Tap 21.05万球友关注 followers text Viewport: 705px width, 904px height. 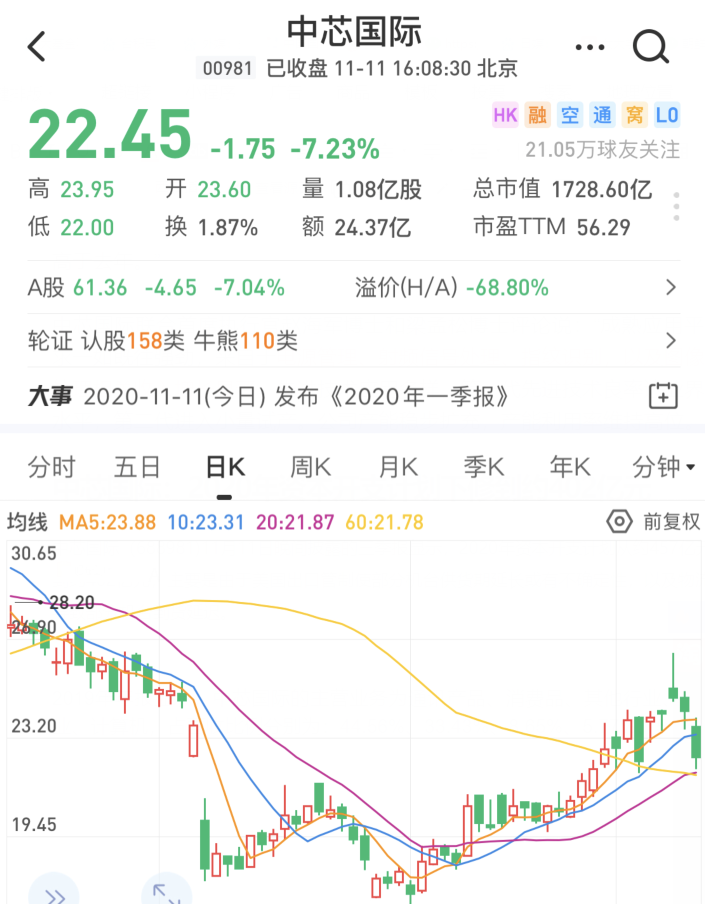(x=603, y=150)
